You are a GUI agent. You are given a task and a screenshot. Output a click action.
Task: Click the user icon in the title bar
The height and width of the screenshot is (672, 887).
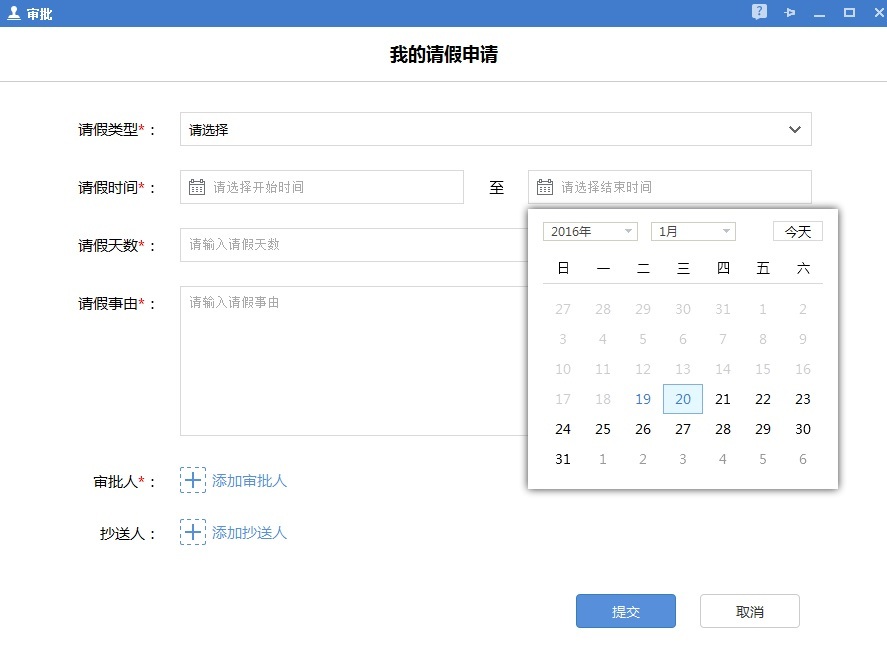[14, 13]
